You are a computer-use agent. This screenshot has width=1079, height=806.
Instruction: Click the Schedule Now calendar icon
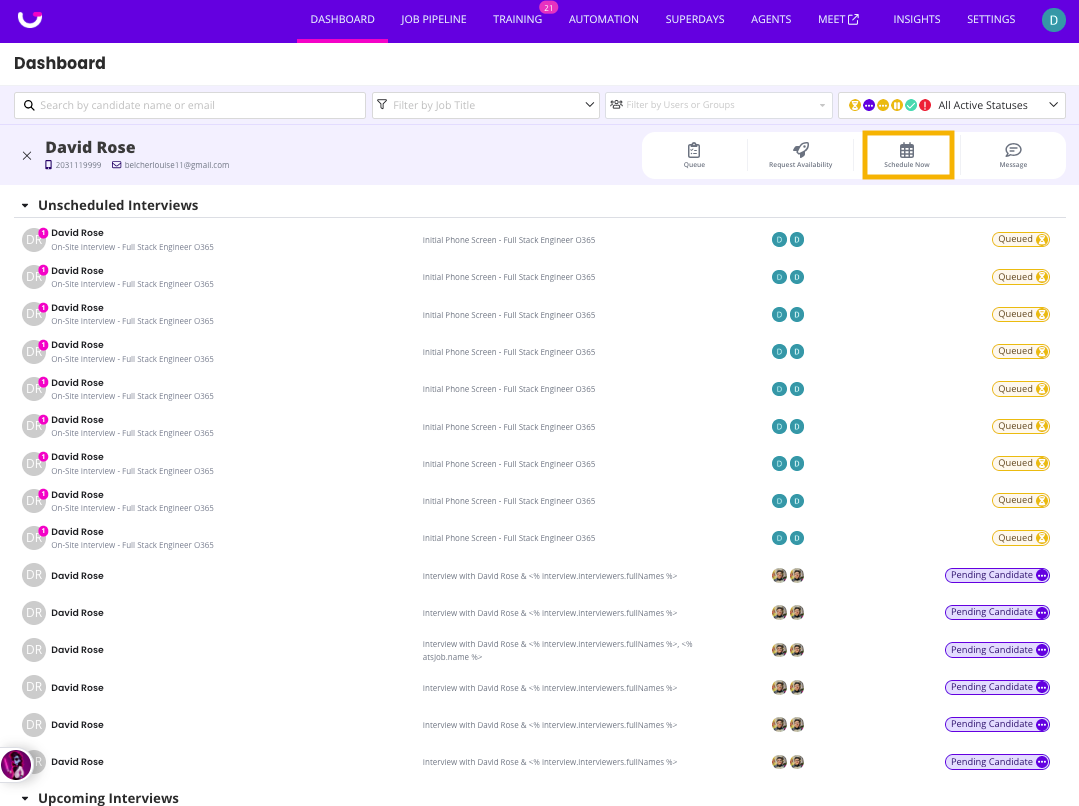click(x=907, y=150)
